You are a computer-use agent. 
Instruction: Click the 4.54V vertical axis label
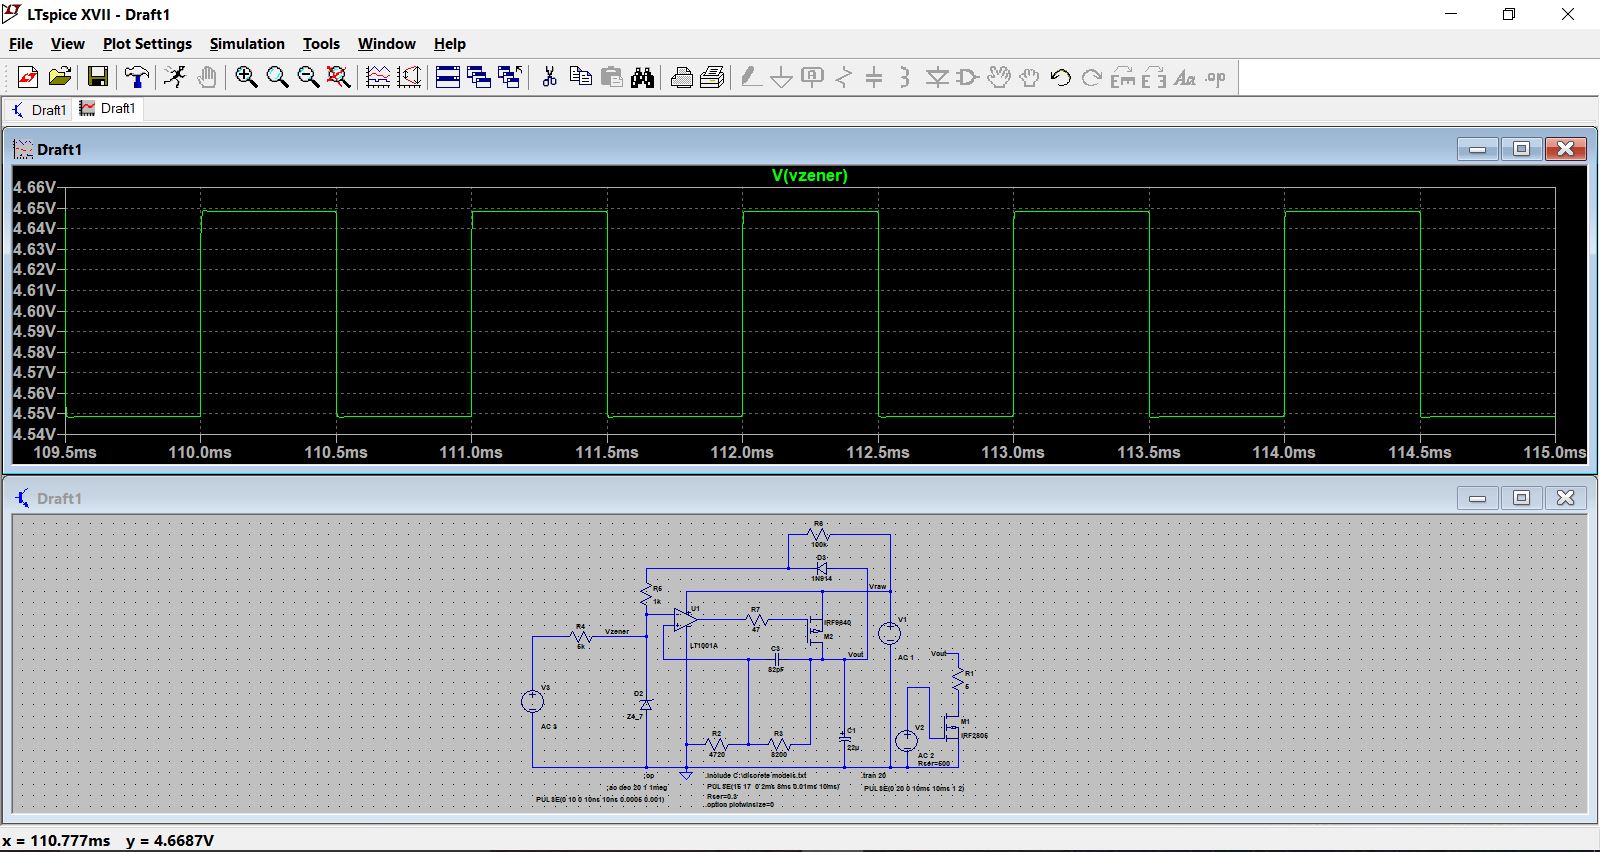[34, 434]
